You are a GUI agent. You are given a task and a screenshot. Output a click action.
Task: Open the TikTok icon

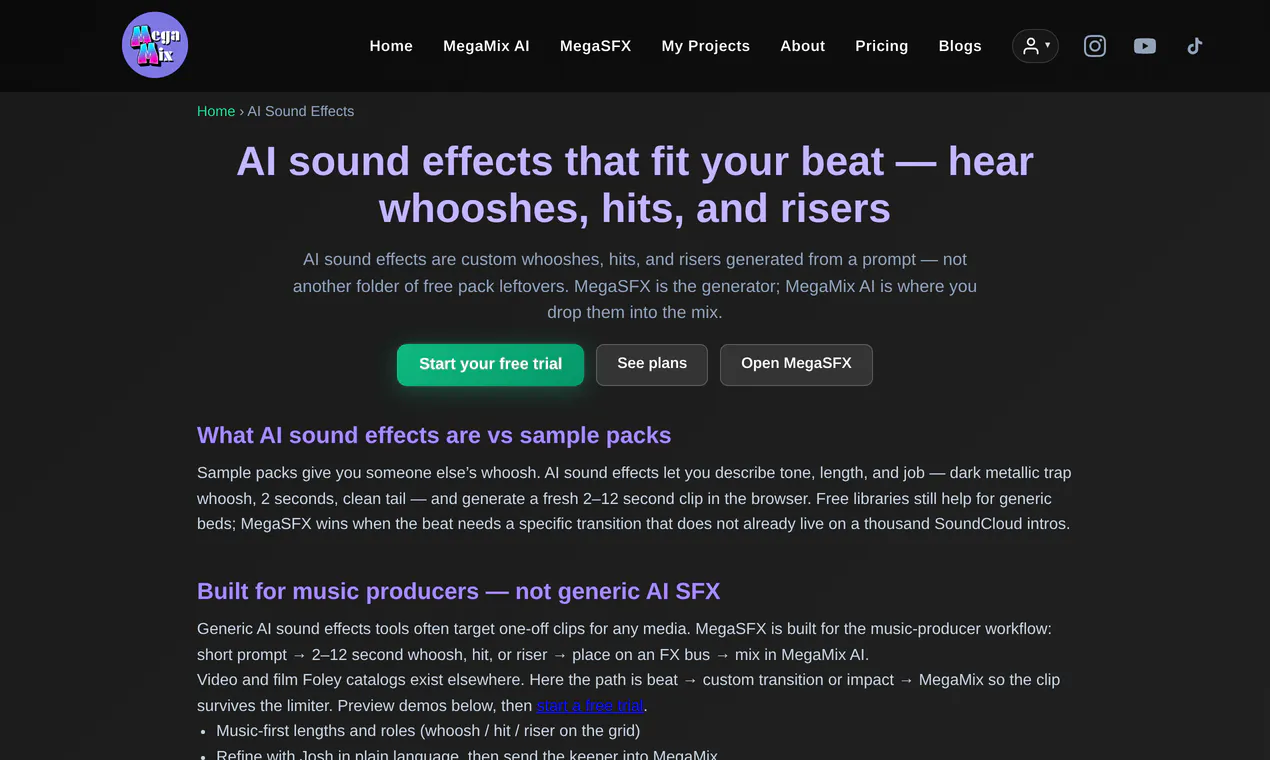pyautogui.click(x=1194, y=46)
